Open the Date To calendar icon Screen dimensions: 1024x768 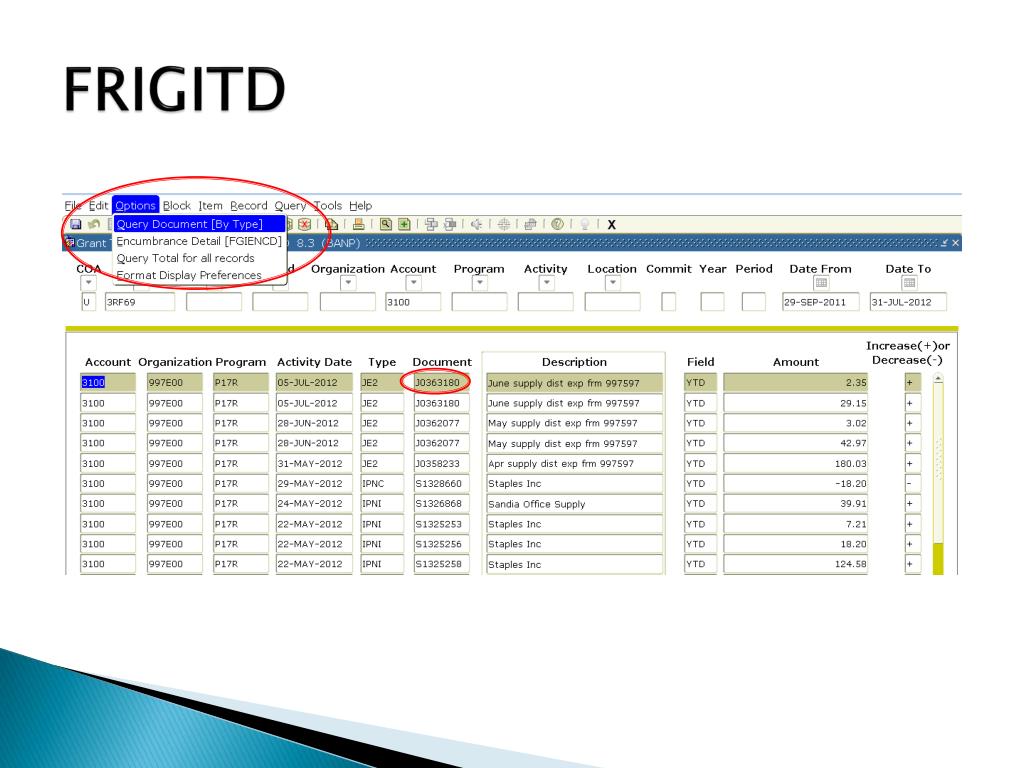click(x=909, y=283)
